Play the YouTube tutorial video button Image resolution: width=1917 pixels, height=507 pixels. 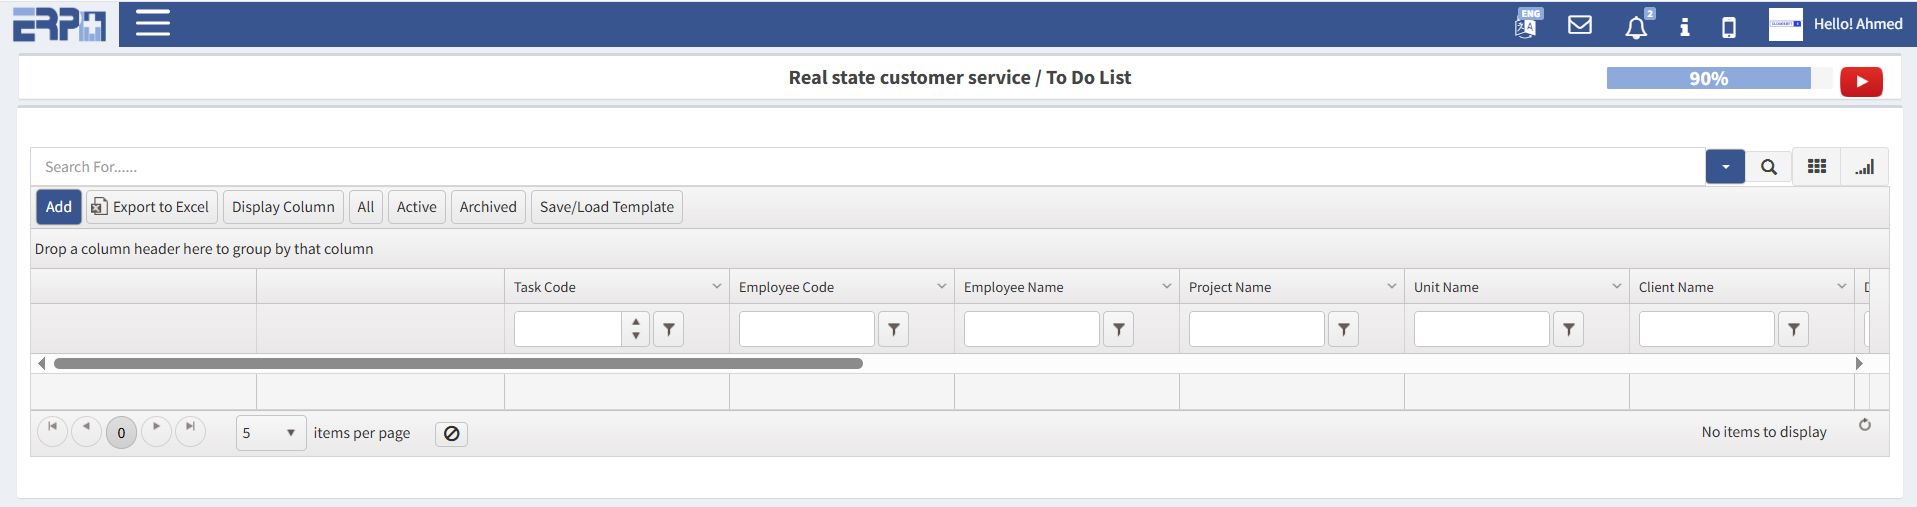(1861, 82)
